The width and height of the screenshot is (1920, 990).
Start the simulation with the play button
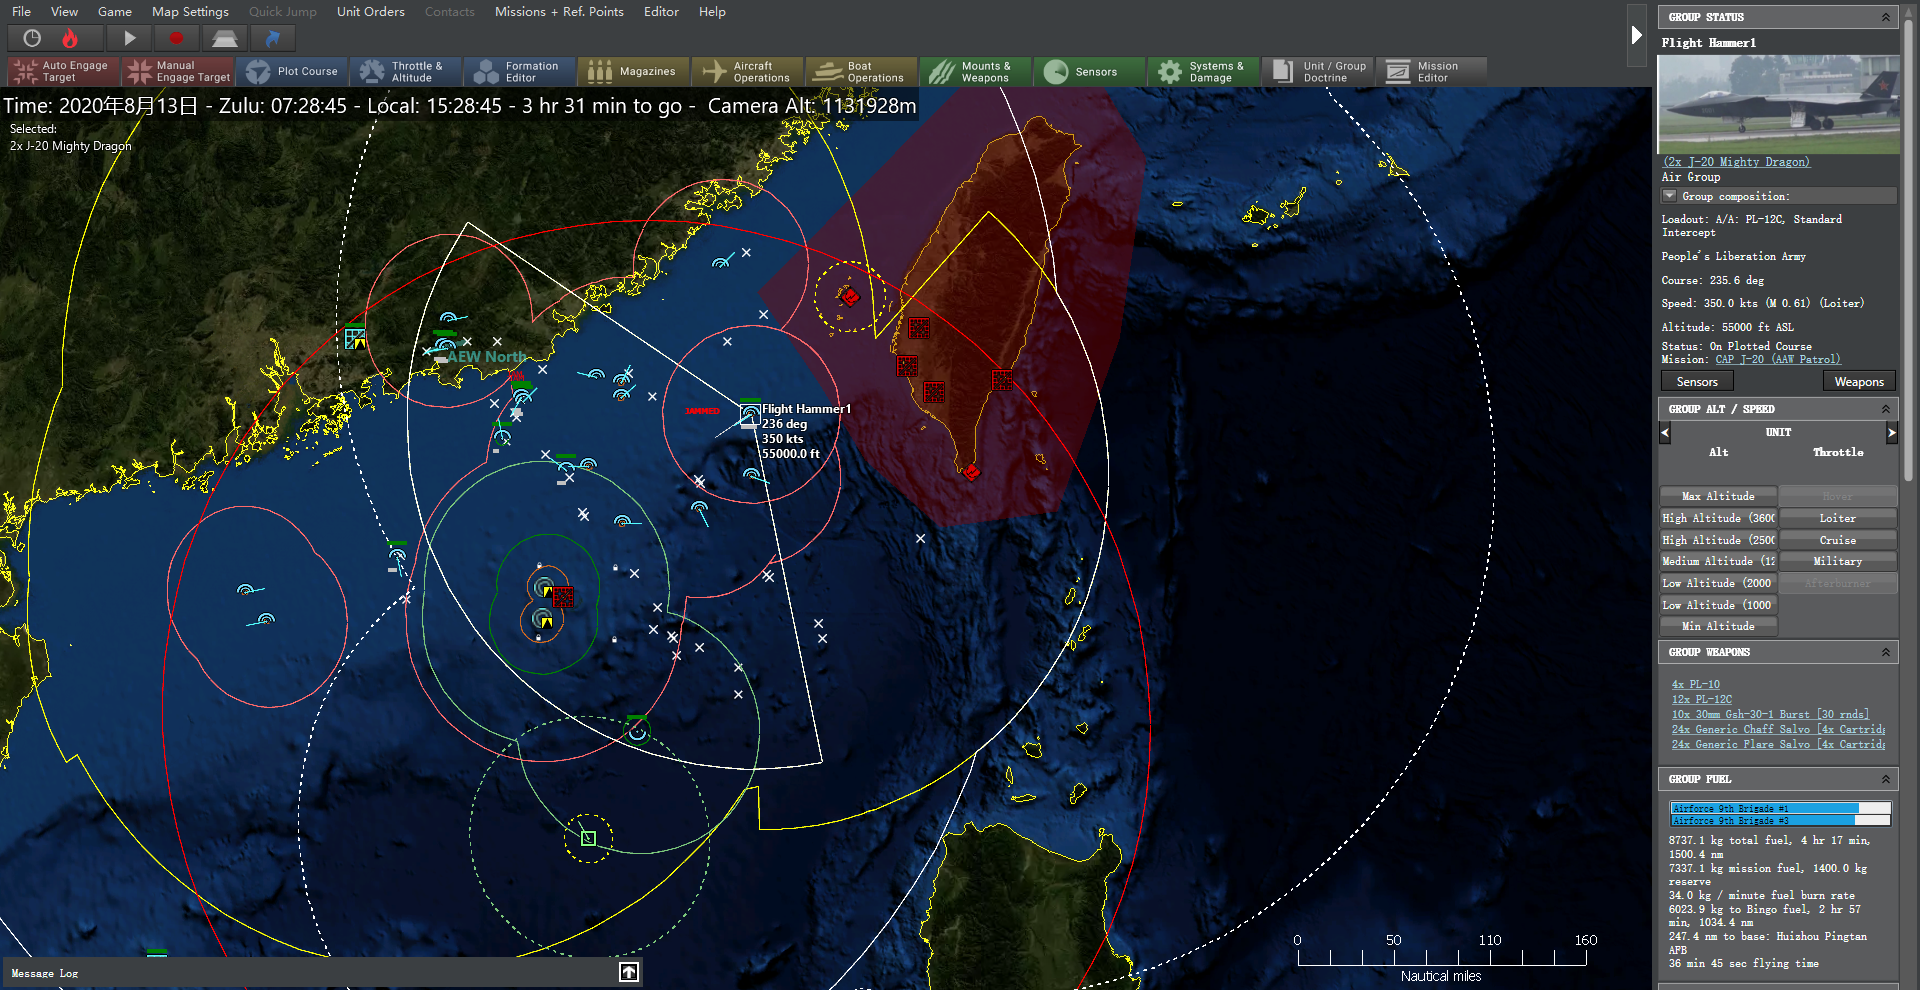tap(129, 38)
